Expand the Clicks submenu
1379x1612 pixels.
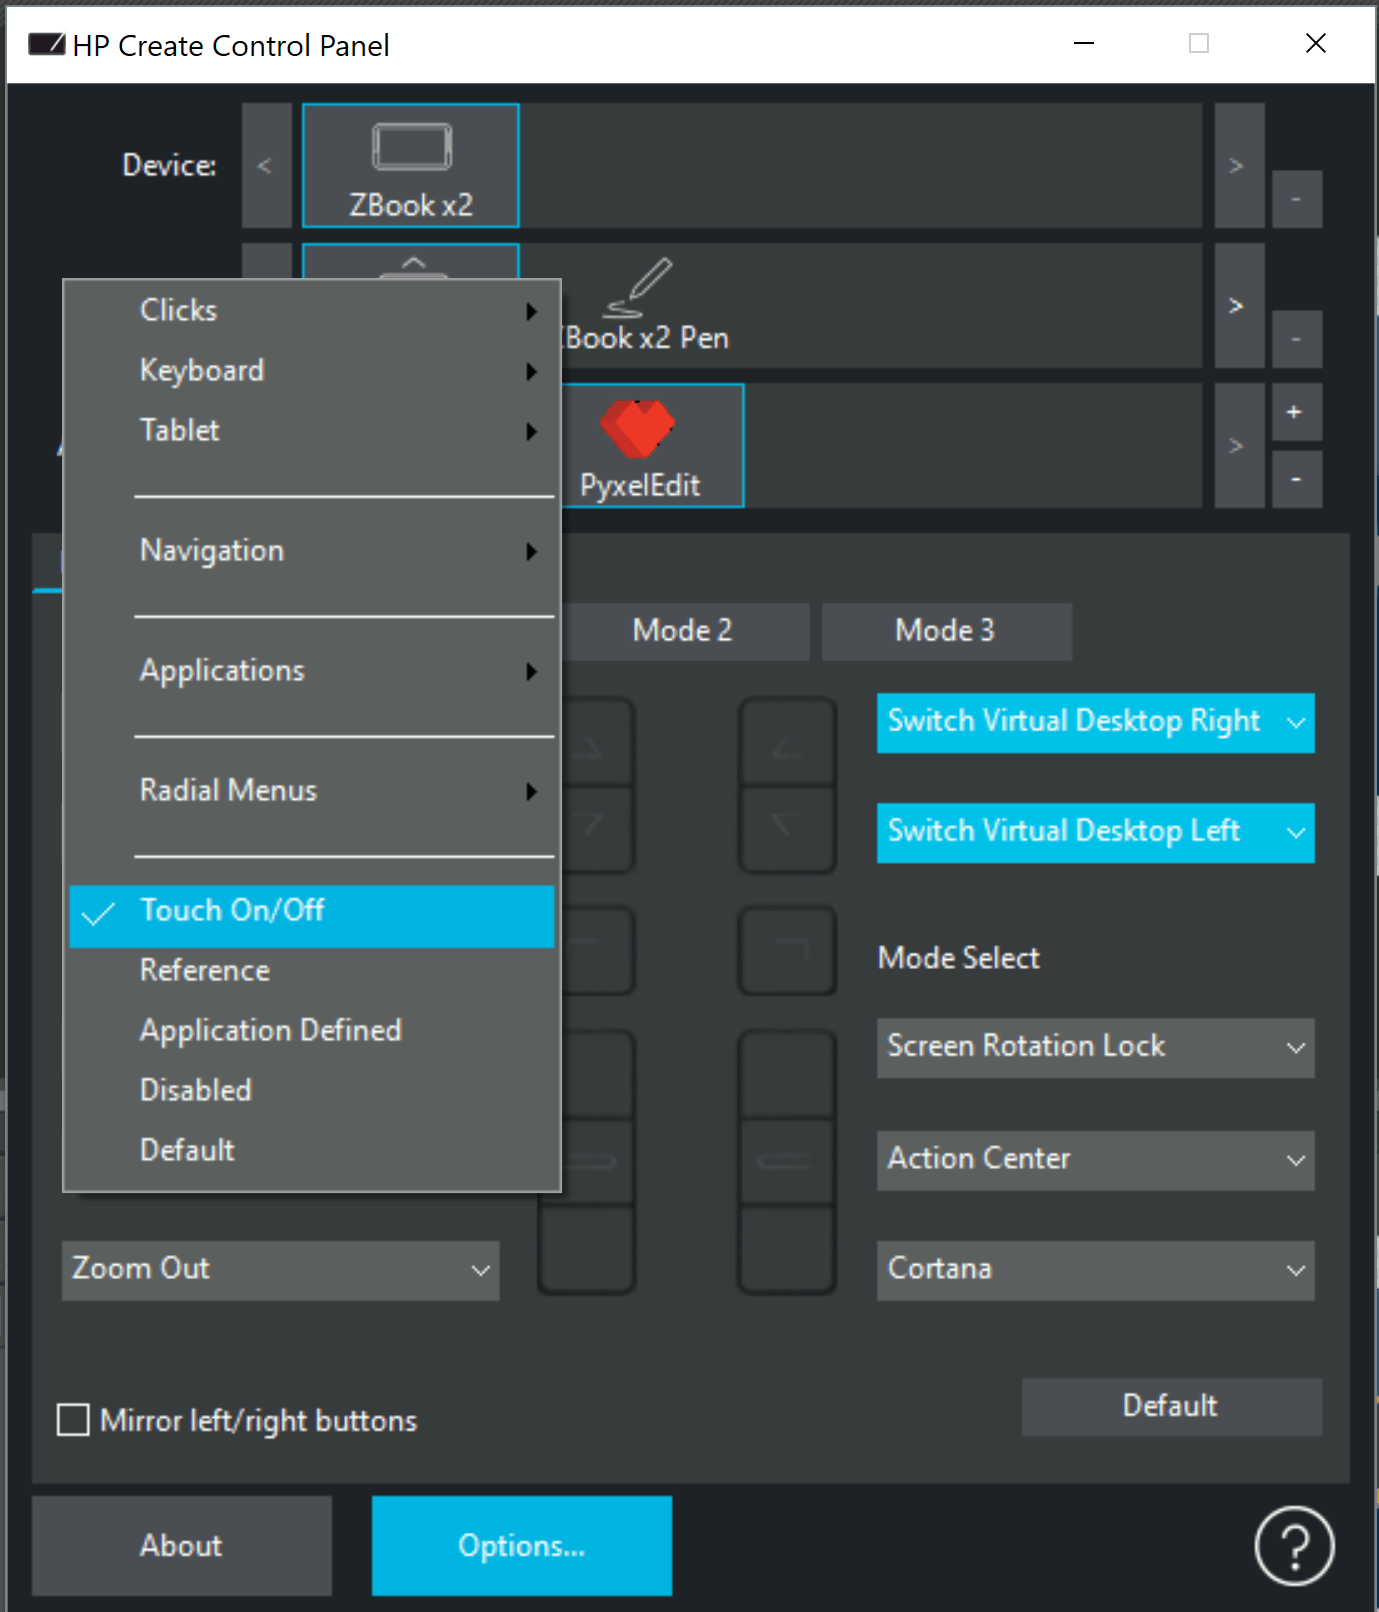click(x=312, y=311)
